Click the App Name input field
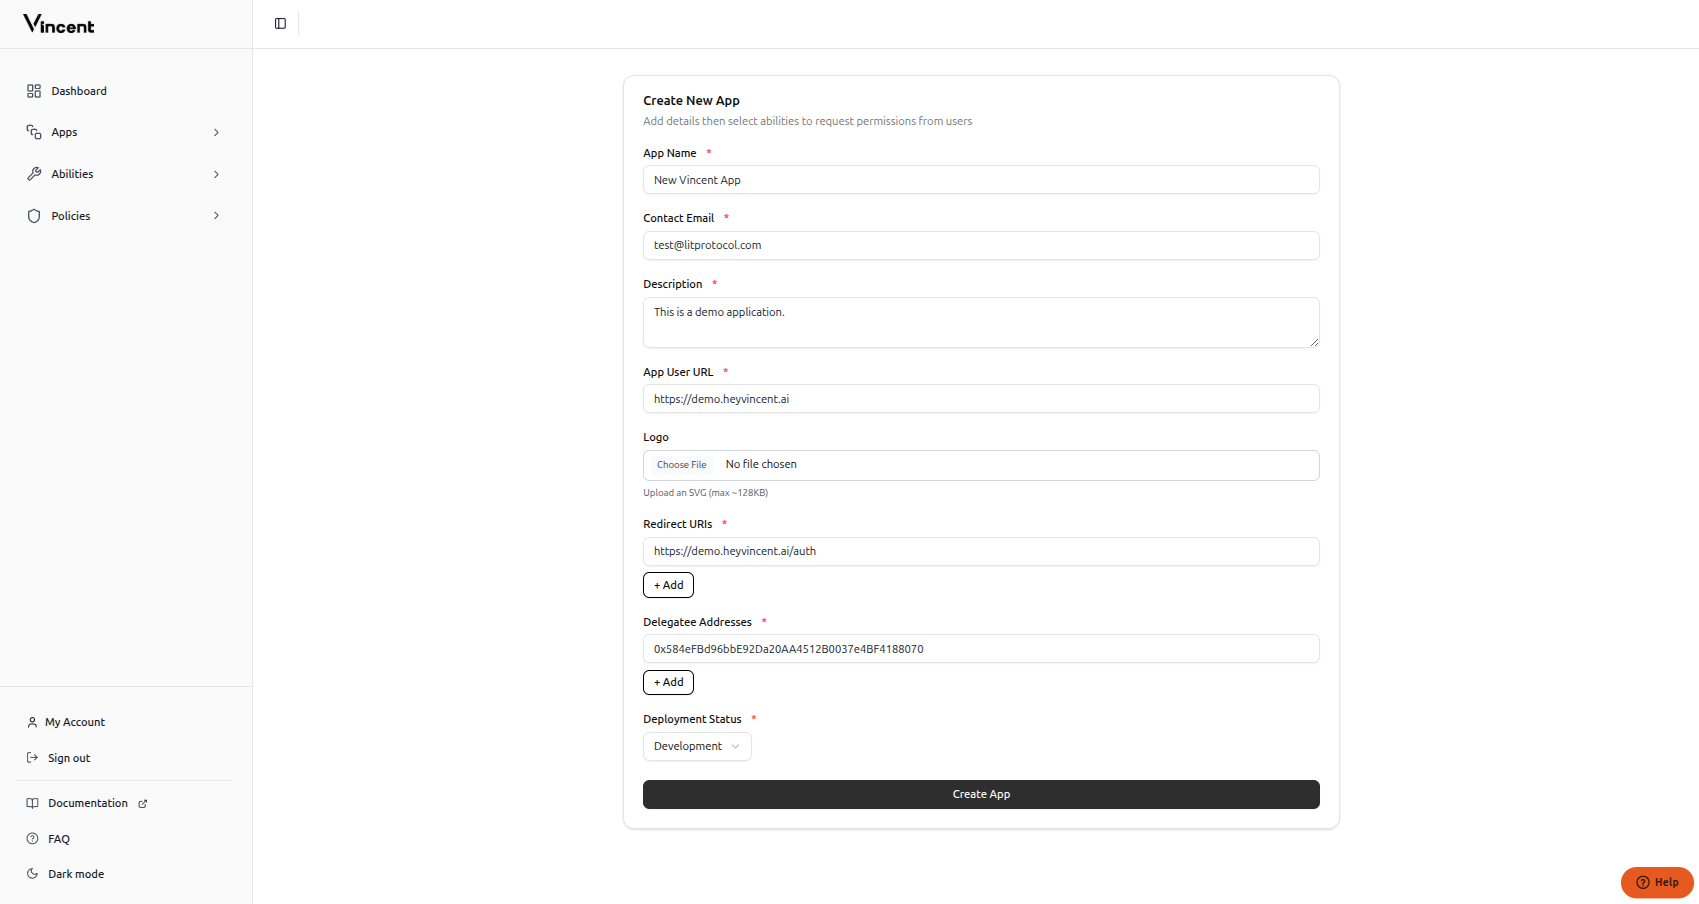This screenshot has height=904, width=1699. [980, 179]
